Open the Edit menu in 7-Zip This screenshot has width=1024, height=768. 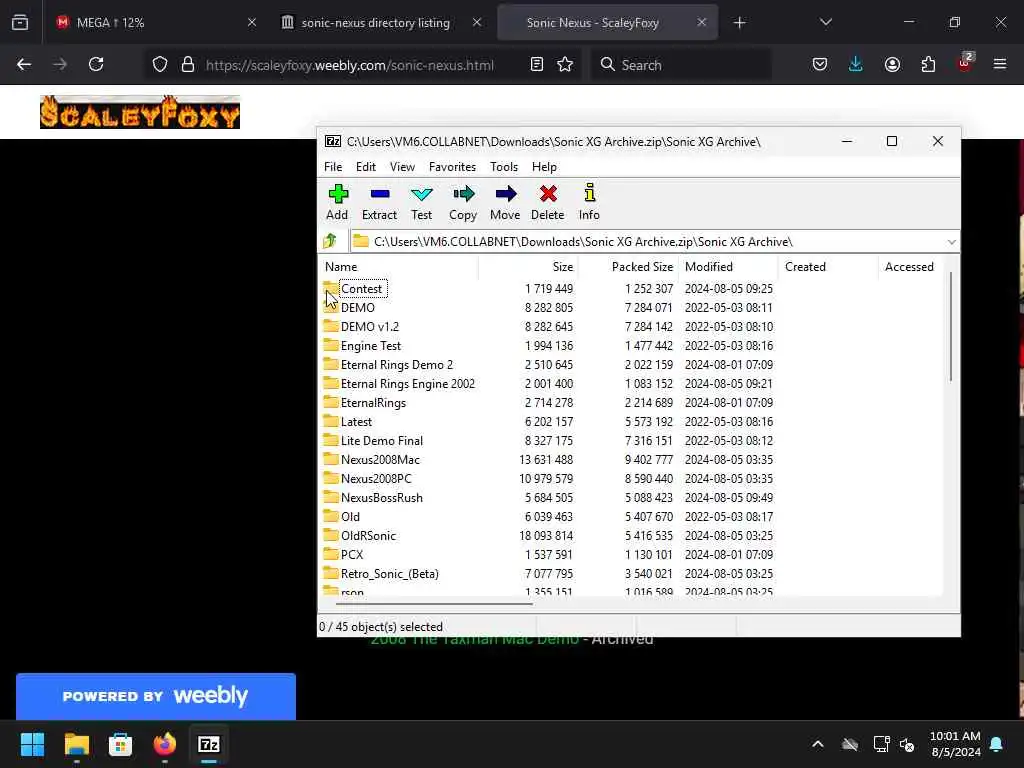pyautogui.click(x=366, y=167)
